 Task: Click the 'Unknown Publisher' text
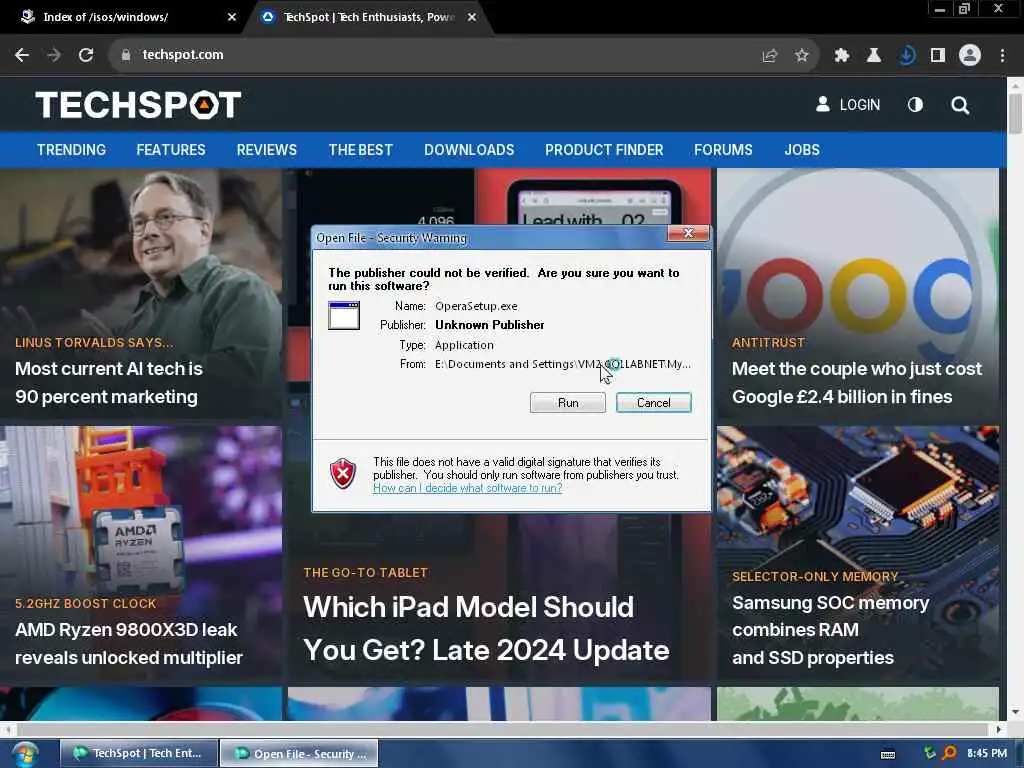tap(489, 325)
